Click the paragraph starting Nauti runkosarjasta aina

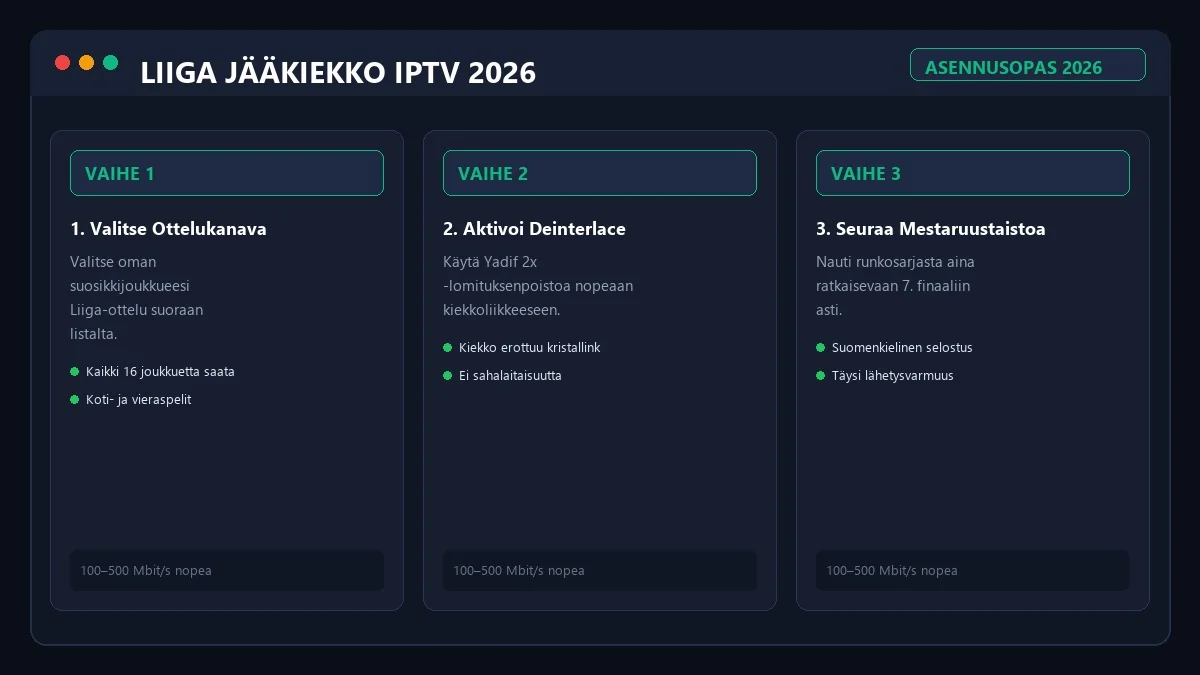(x=895, y=286)
